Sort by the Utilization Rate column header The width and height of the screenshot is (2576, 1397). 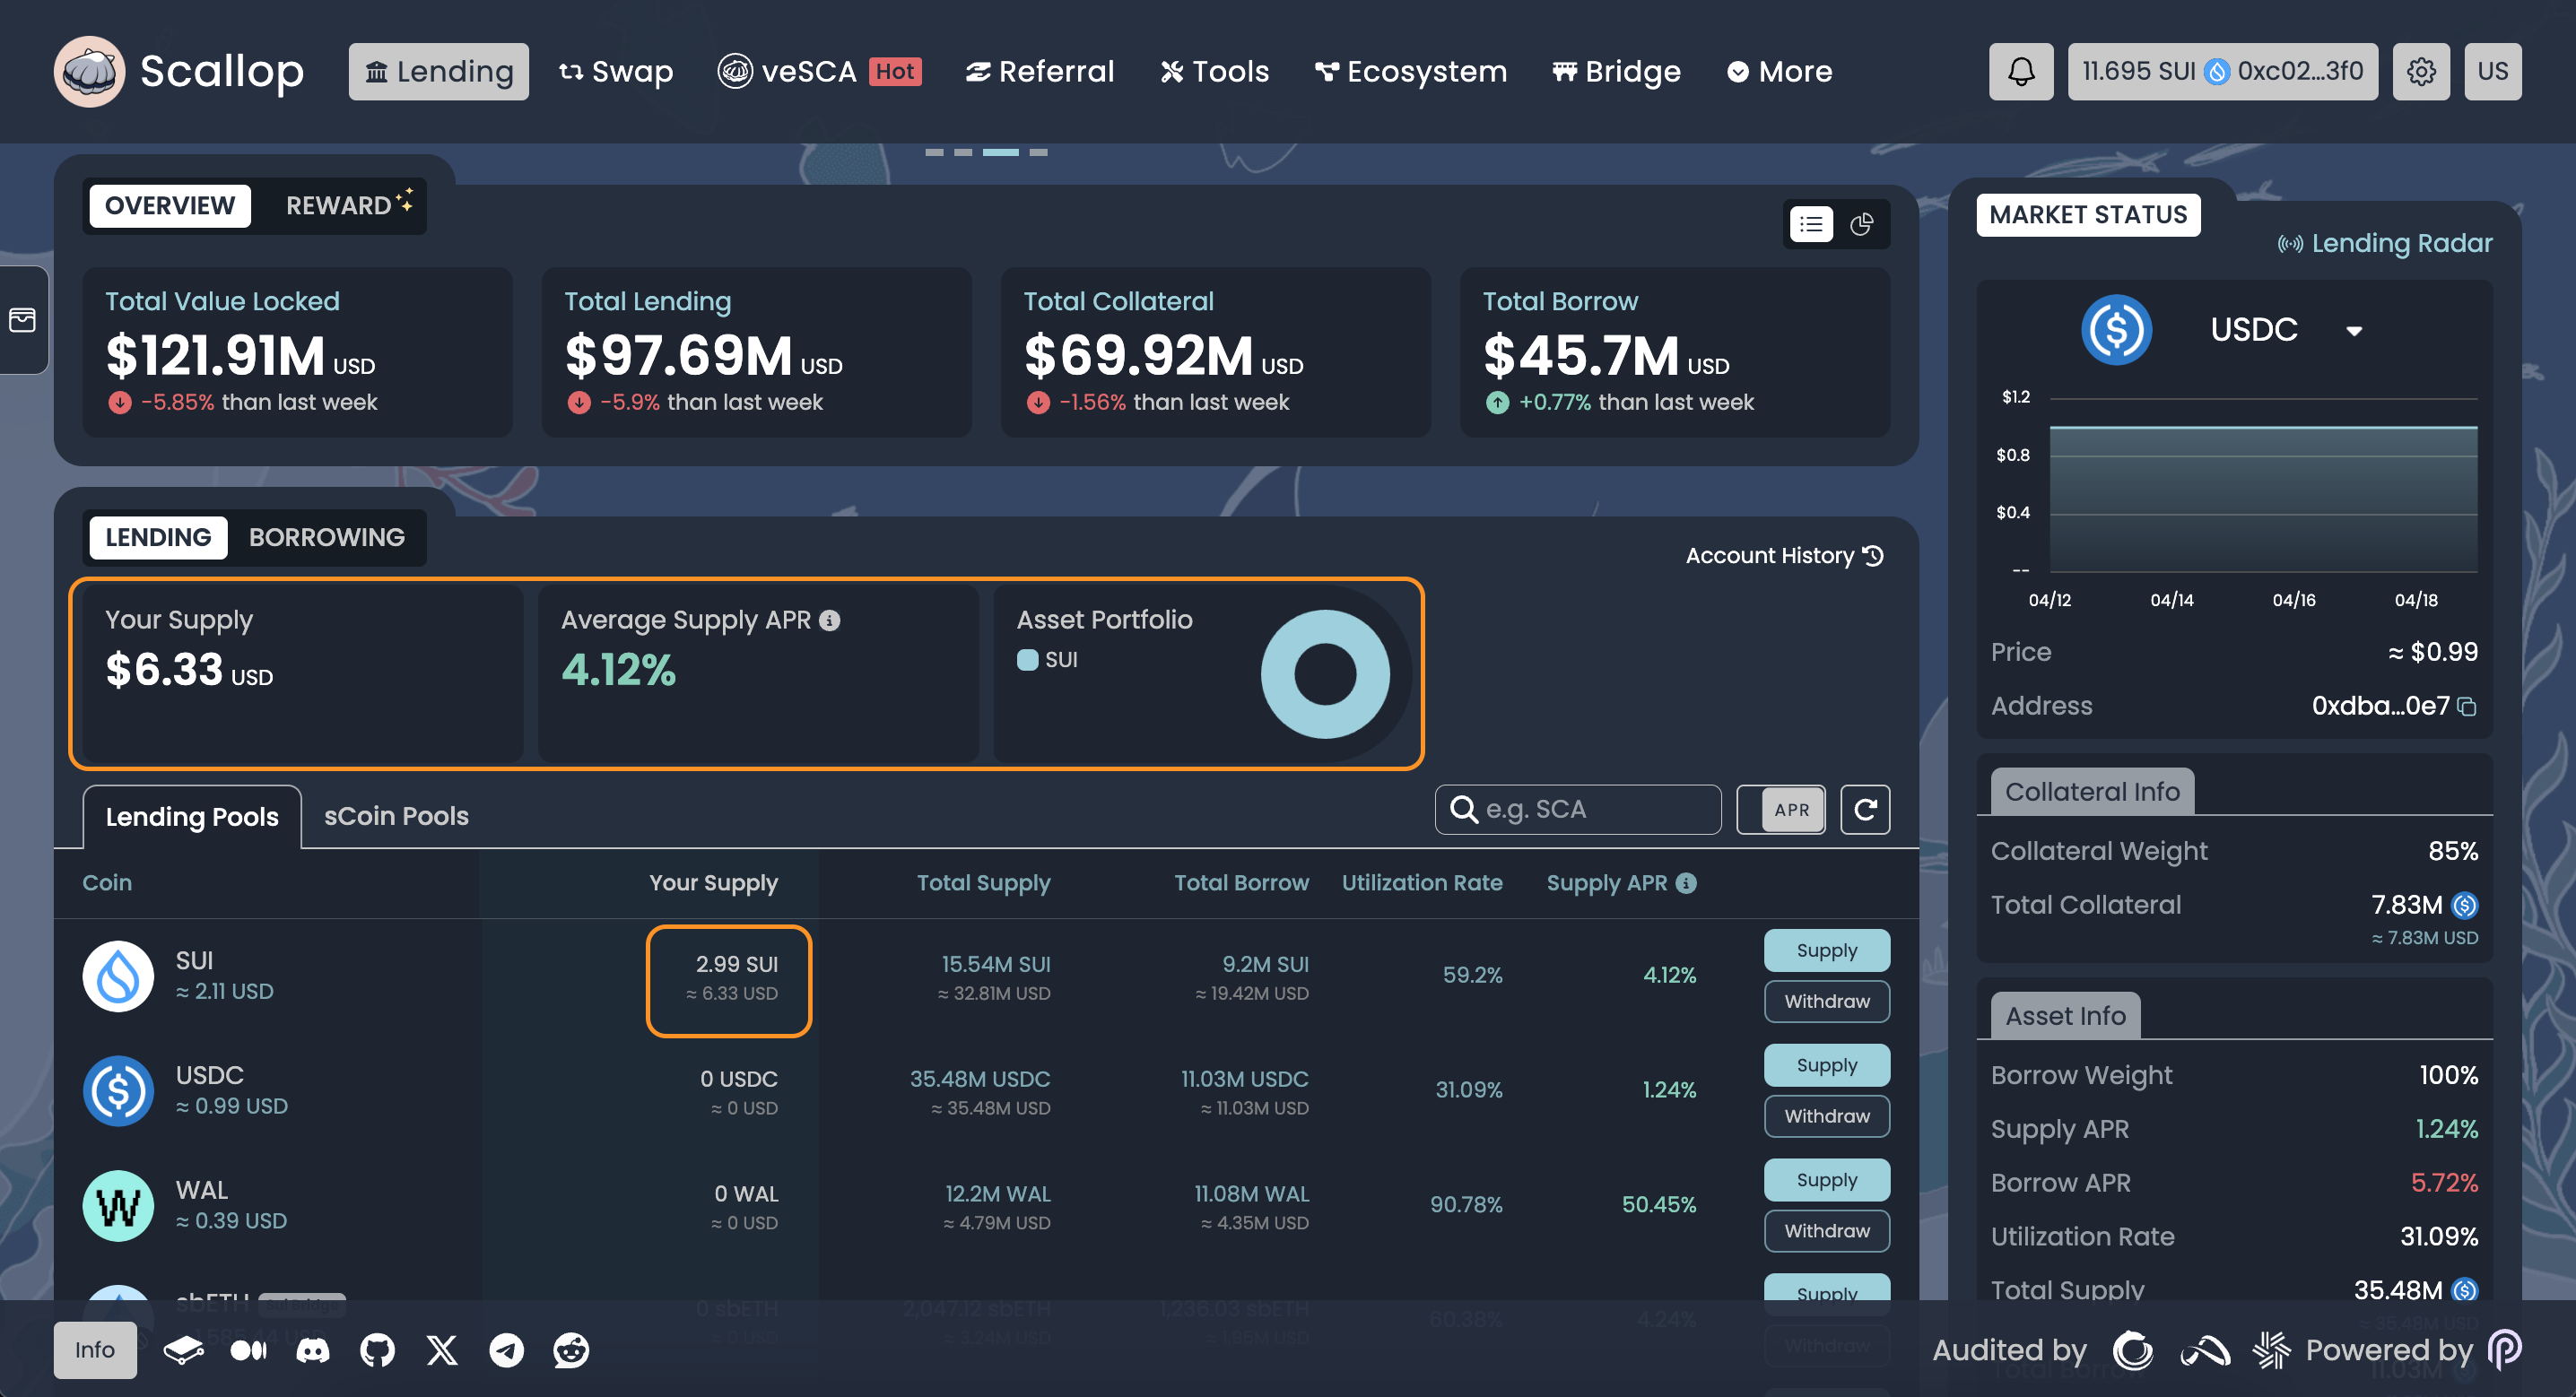1421,883
